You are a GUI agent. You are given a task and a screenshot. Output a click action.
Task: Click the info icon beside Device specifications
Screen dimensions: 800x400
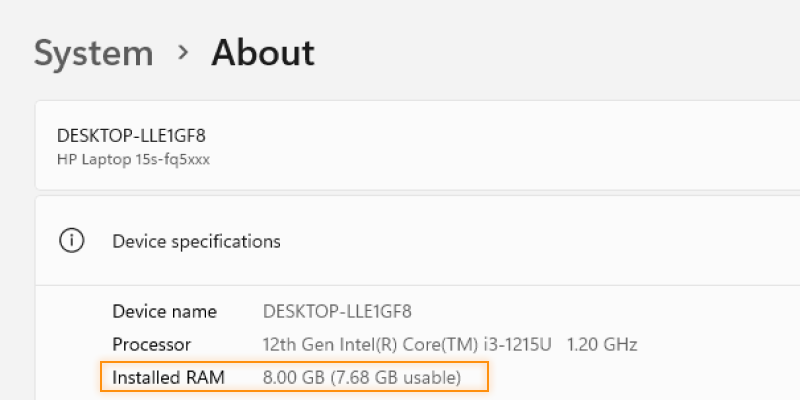click(71, 240)
